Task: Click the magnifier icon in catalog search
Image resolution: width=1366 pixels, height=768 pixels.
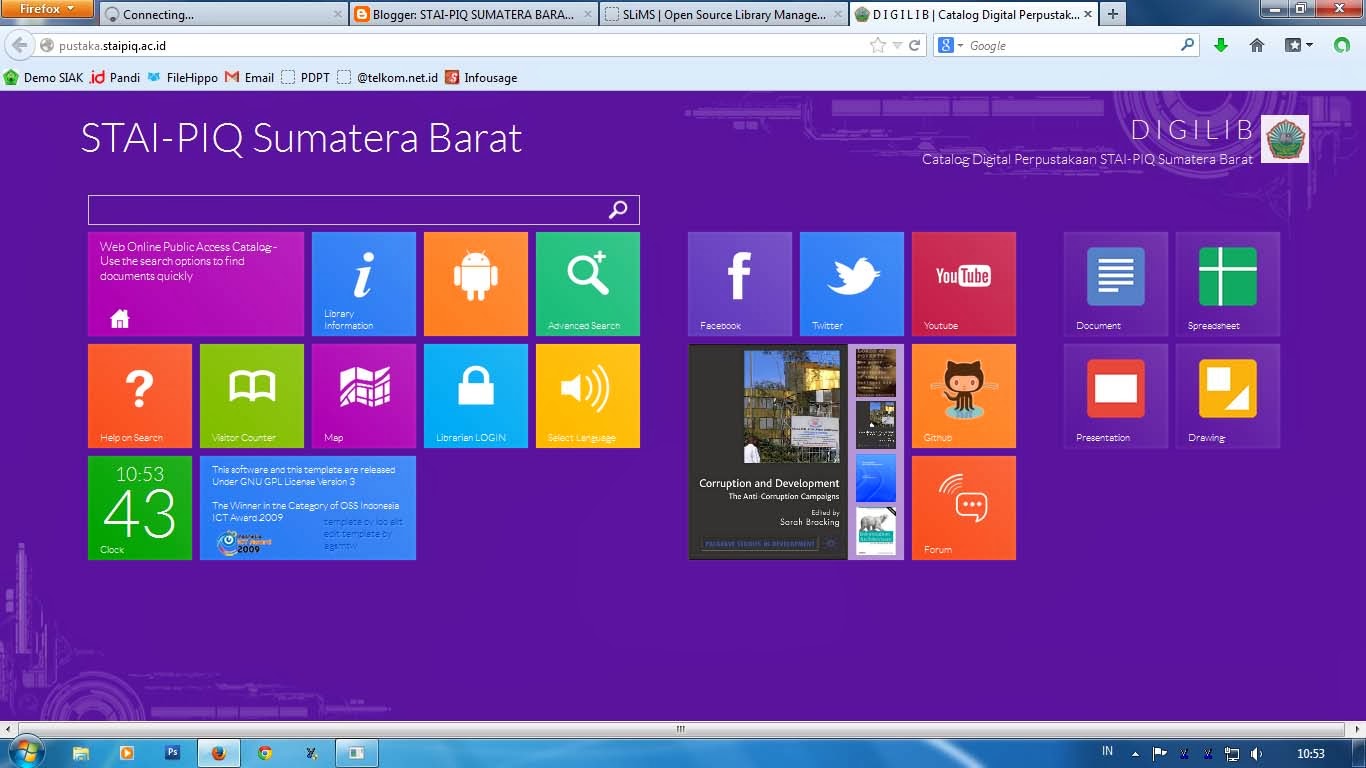Action: tap(619, 209)
